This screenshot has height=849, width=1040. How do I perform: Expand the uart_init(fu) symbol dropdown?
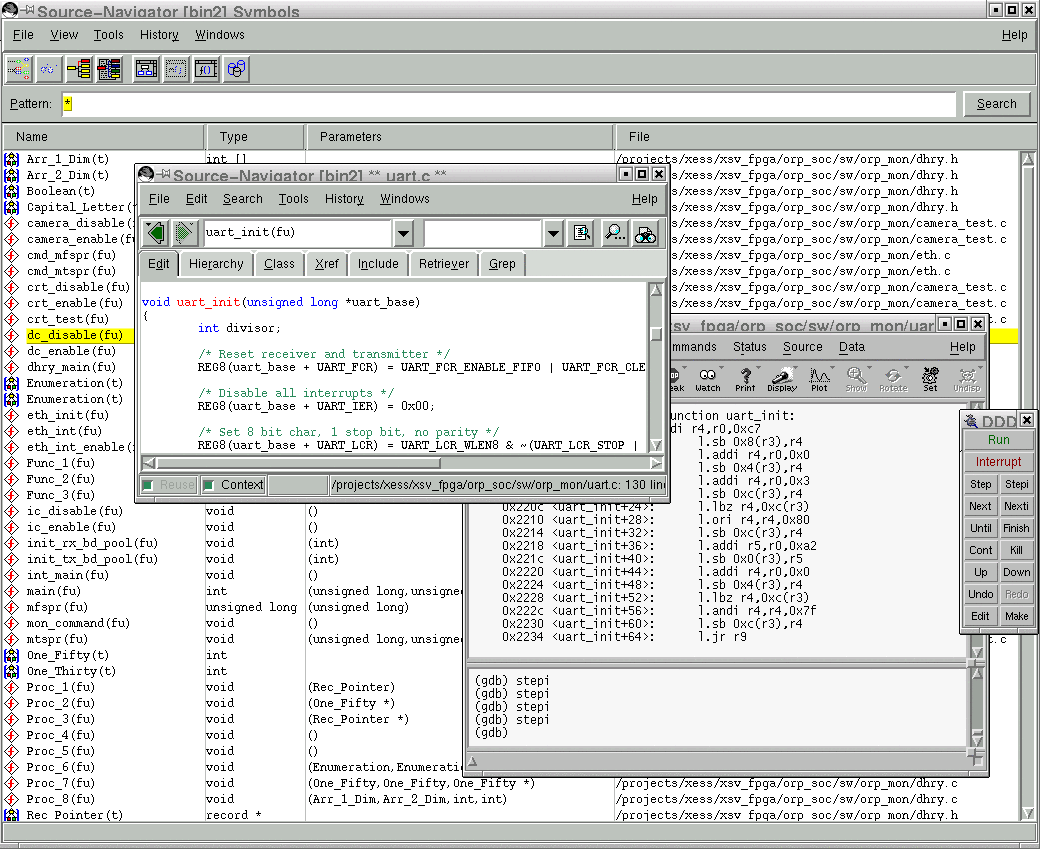tap(402, 233)
